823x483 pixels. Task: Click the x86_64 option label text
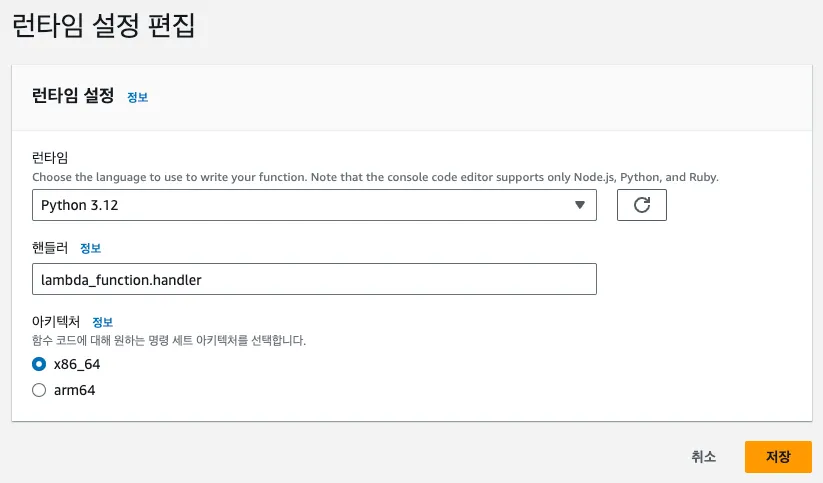pyautogui.click(x=77, y=364)
